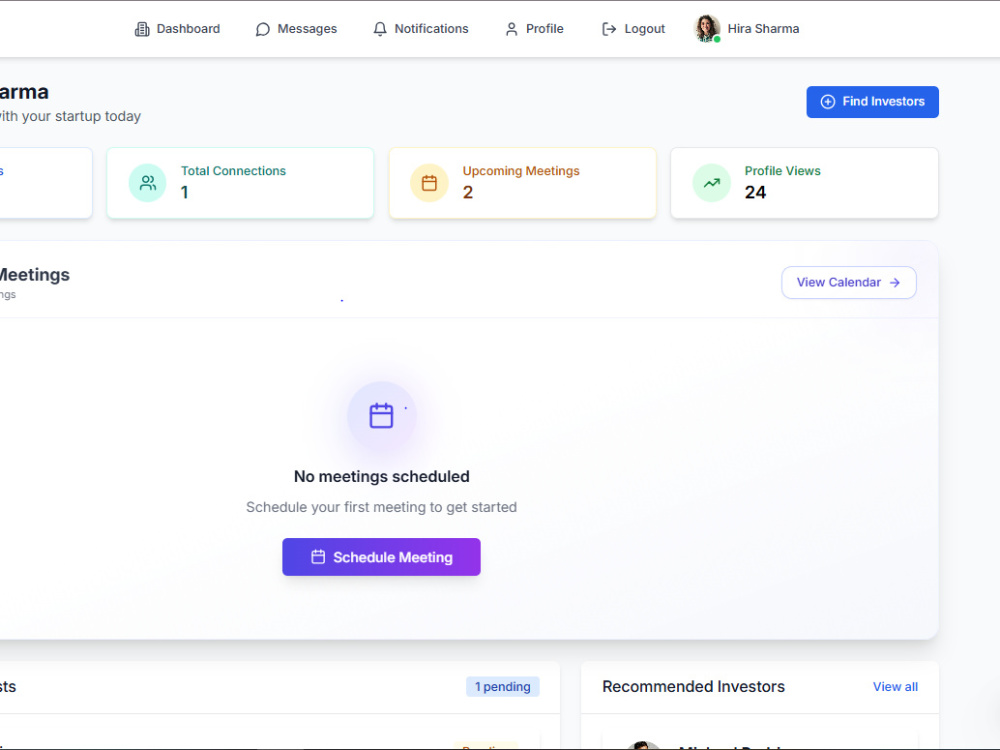Open View Calendar

point(849,283)
